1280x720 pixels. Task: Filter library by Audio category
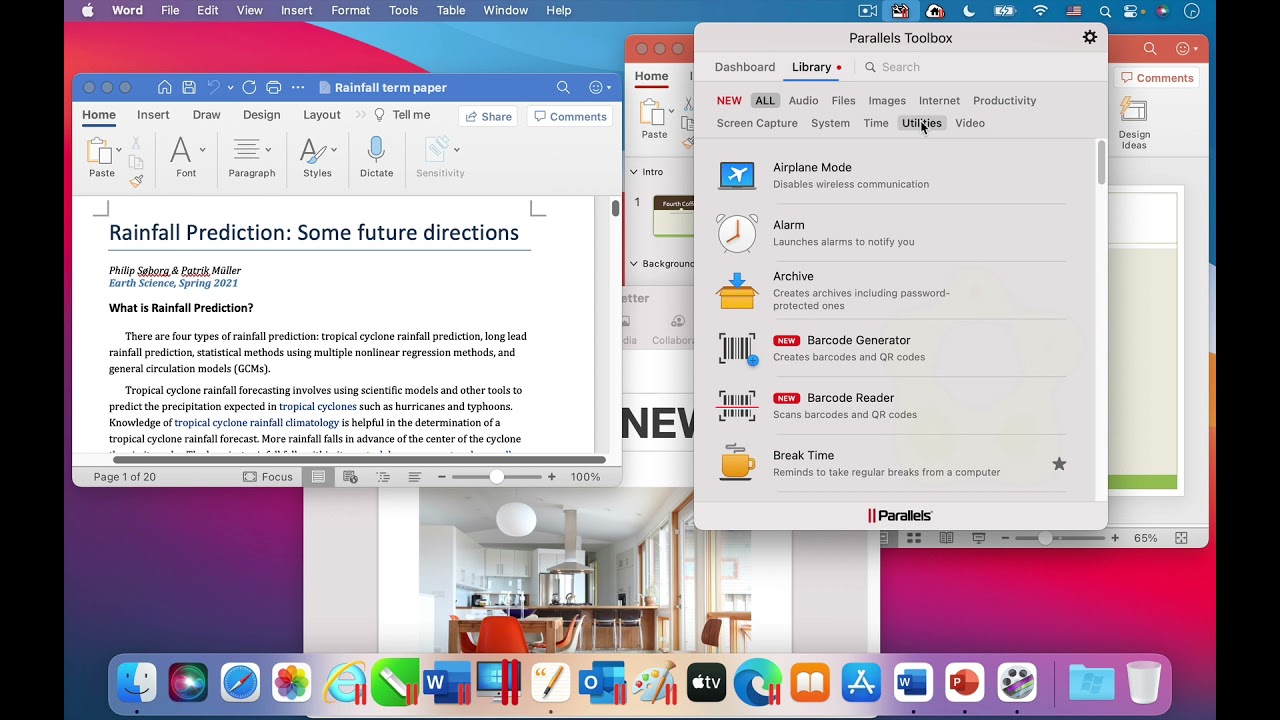tap(803, 100)
